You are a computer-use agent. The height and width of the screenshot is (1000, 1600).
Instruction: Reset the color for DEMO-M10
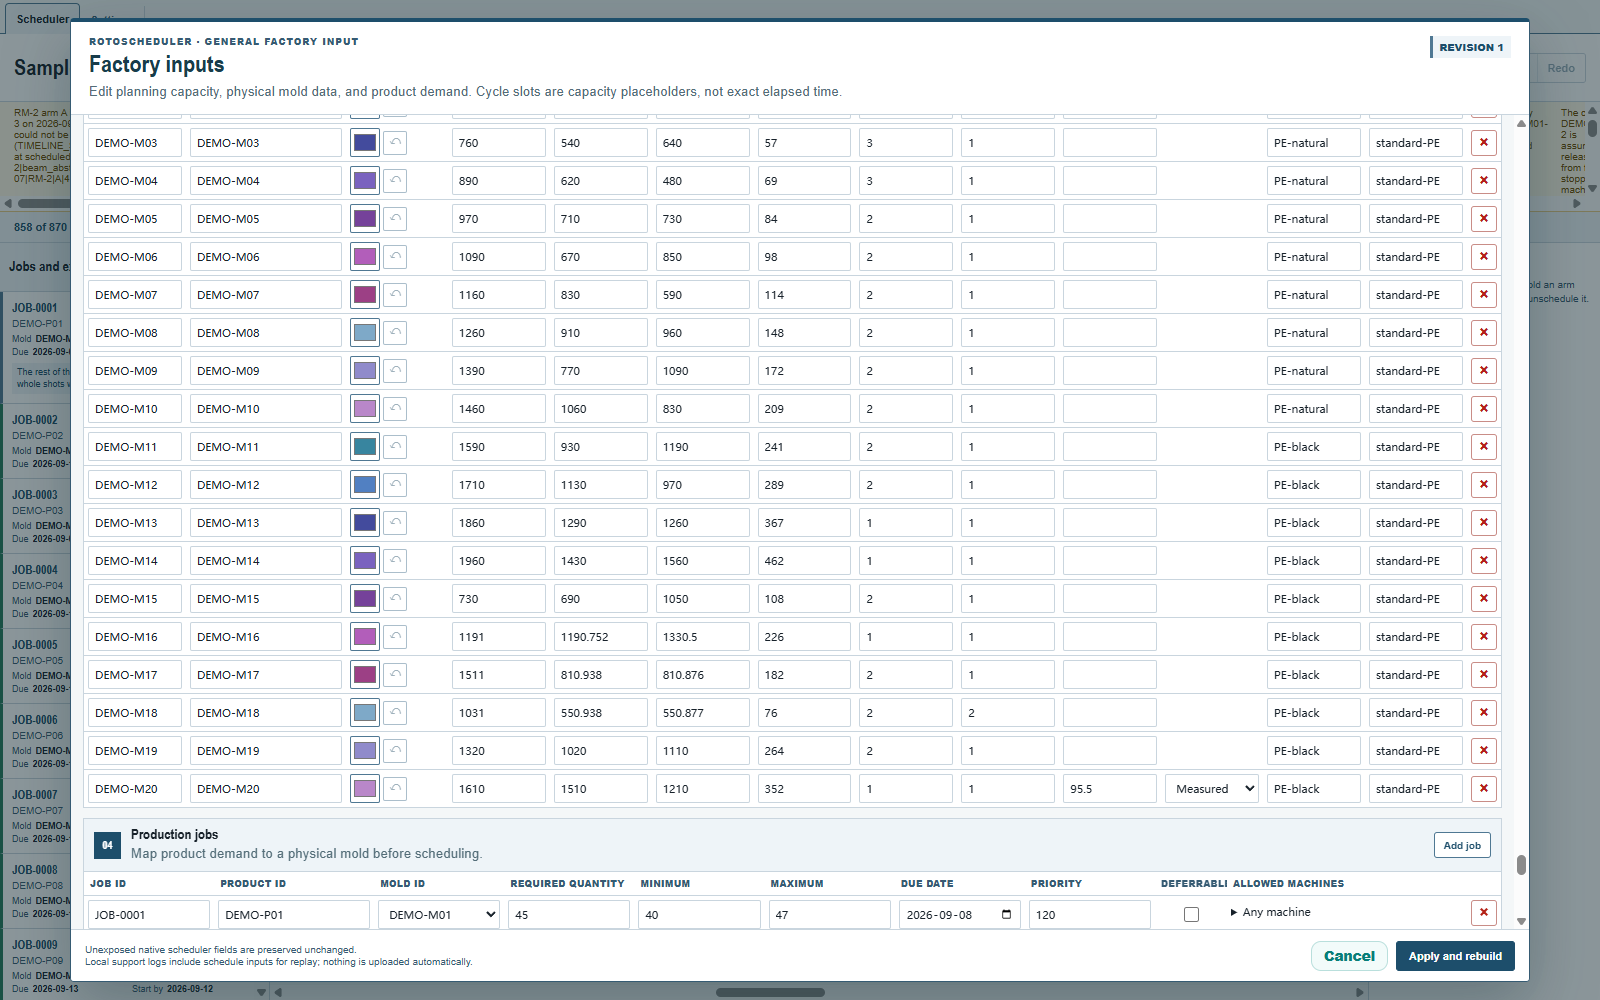[x=395, y=409]
